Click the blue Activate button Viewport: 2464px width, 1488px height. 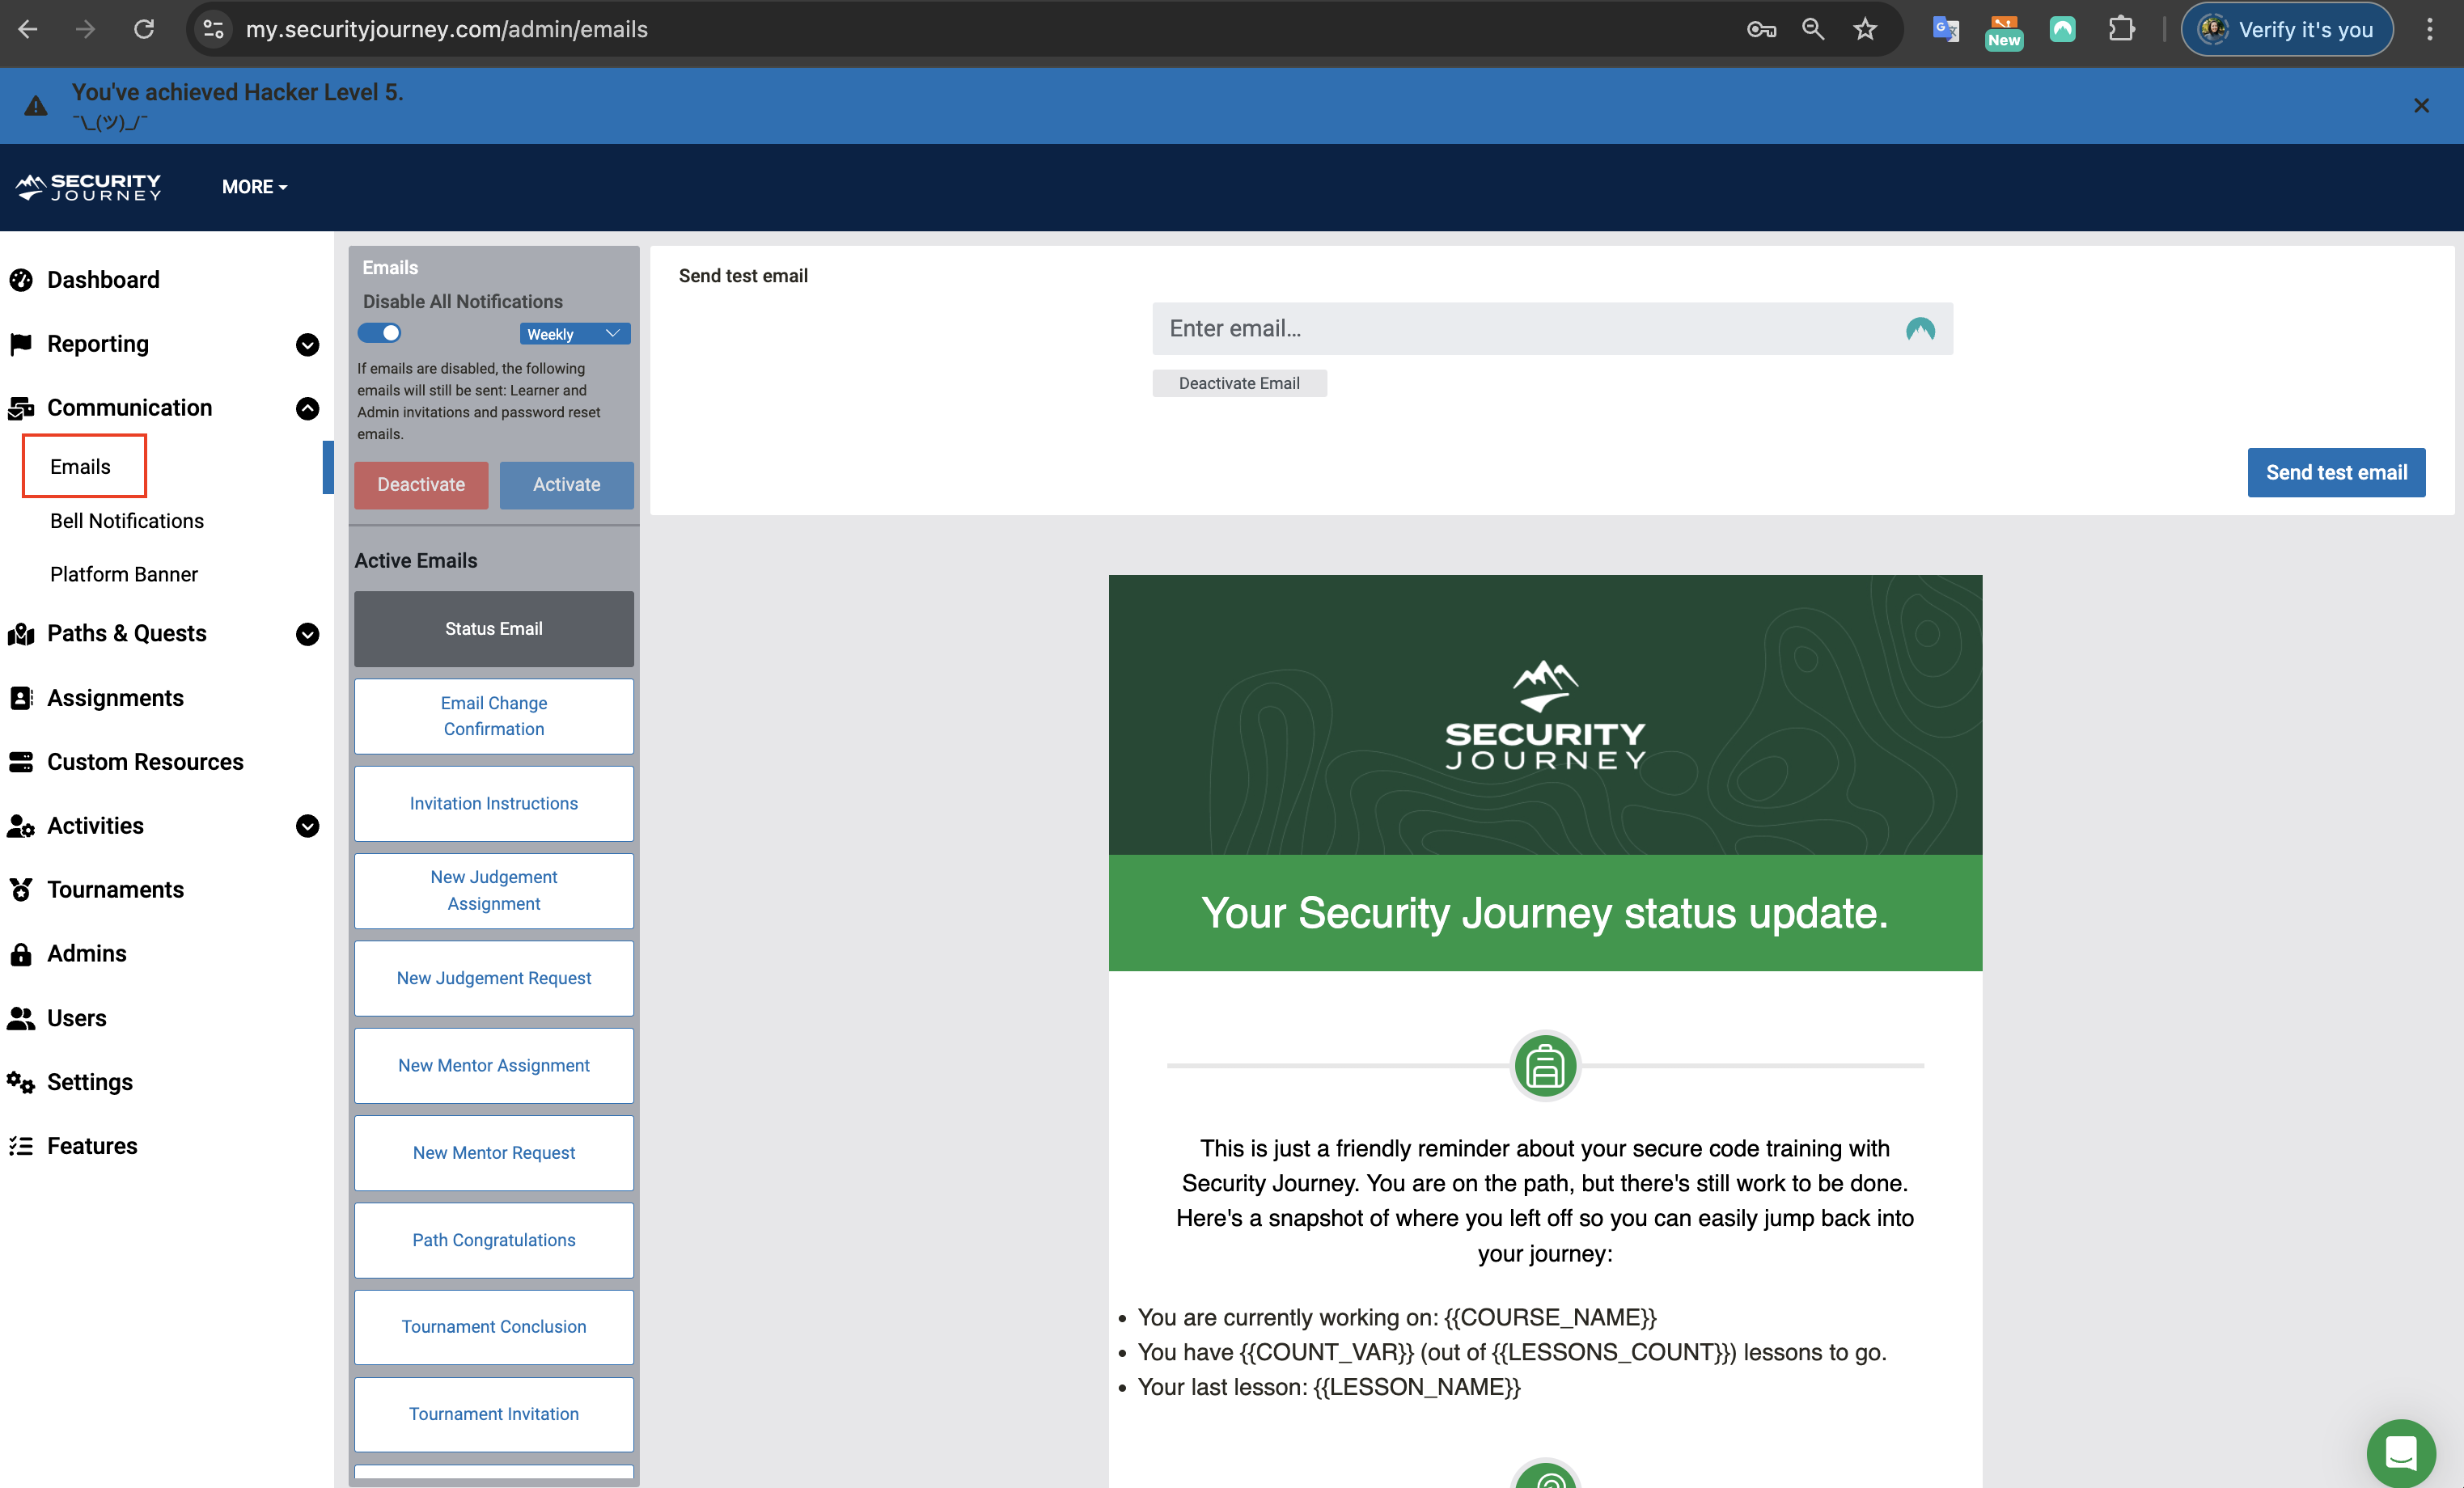coord(567,484)
